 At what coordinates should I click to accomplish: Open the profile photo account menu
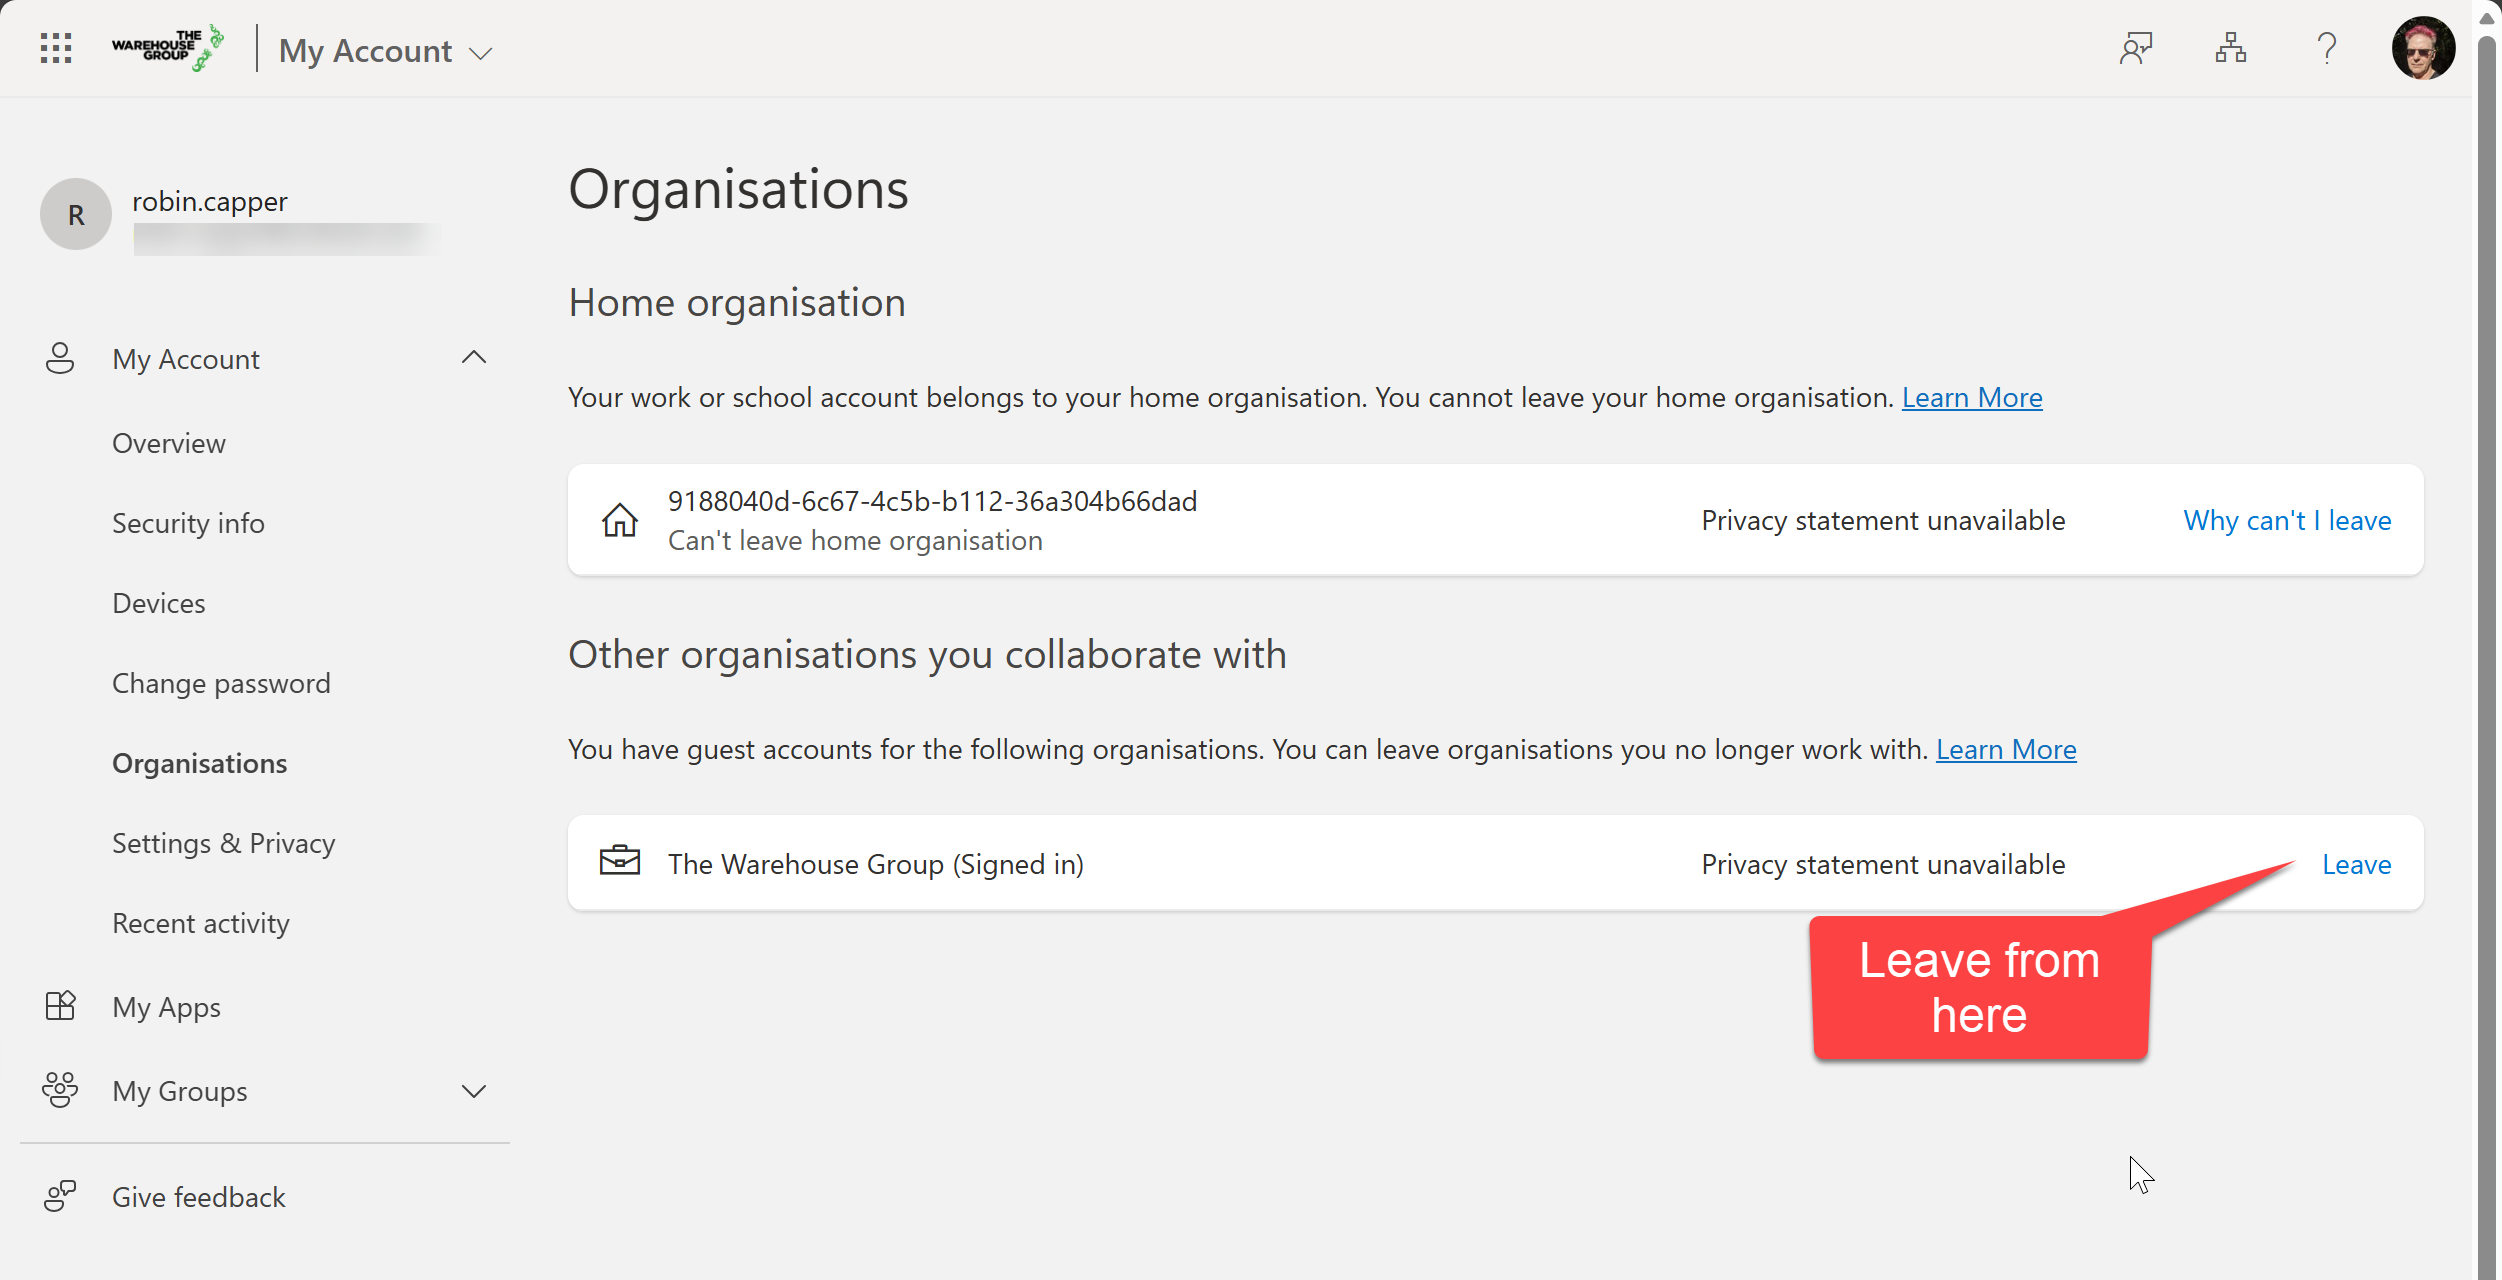2422,48
